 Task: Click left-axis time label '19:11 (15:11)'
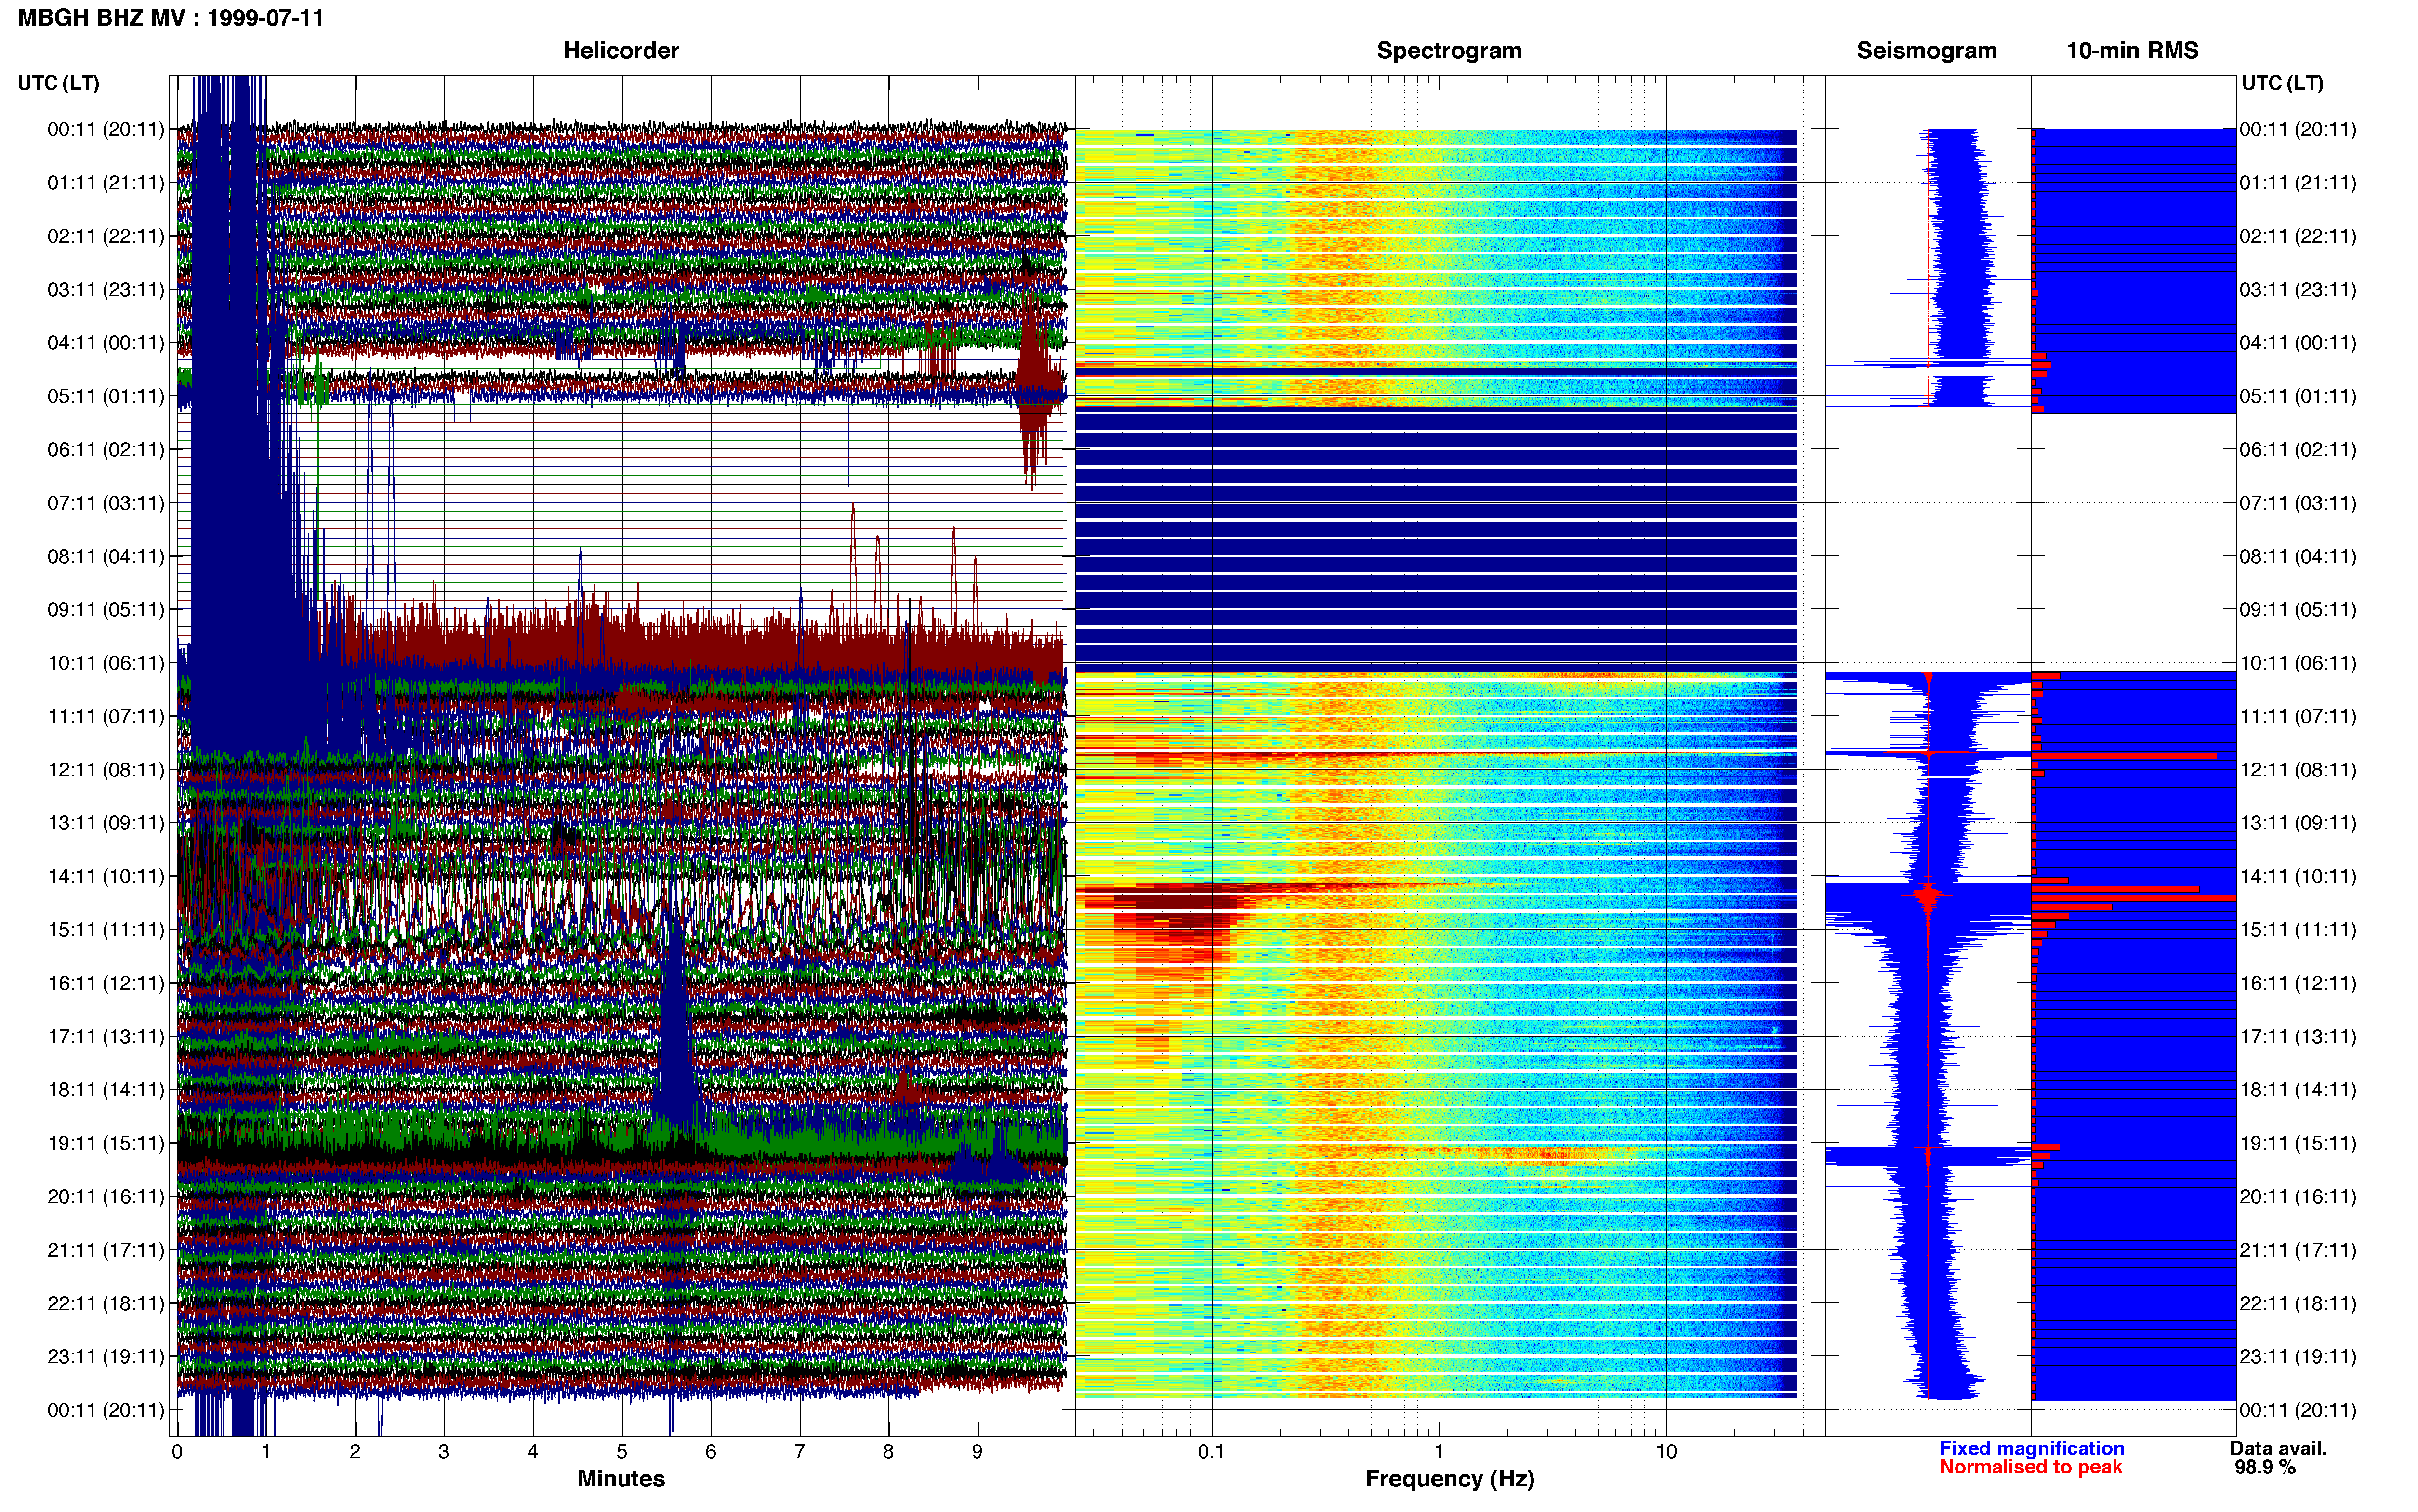(106, 1143)
